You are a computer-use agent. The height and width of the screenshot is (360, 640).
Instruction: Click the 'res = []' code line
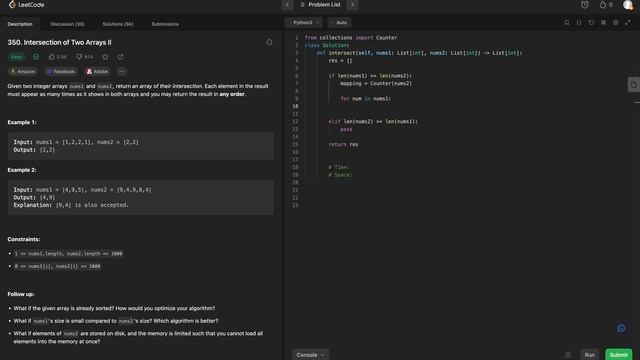tap(340, 60)
